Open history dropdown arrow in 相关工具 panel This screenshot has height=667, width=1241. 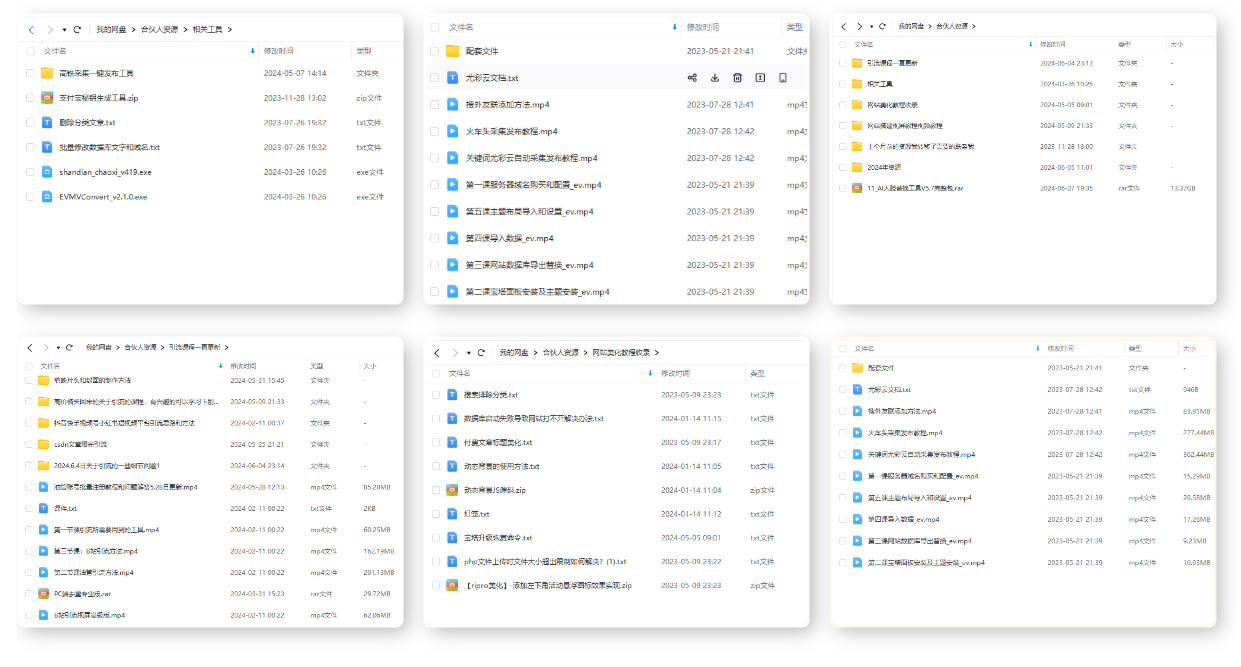point(64,30)
